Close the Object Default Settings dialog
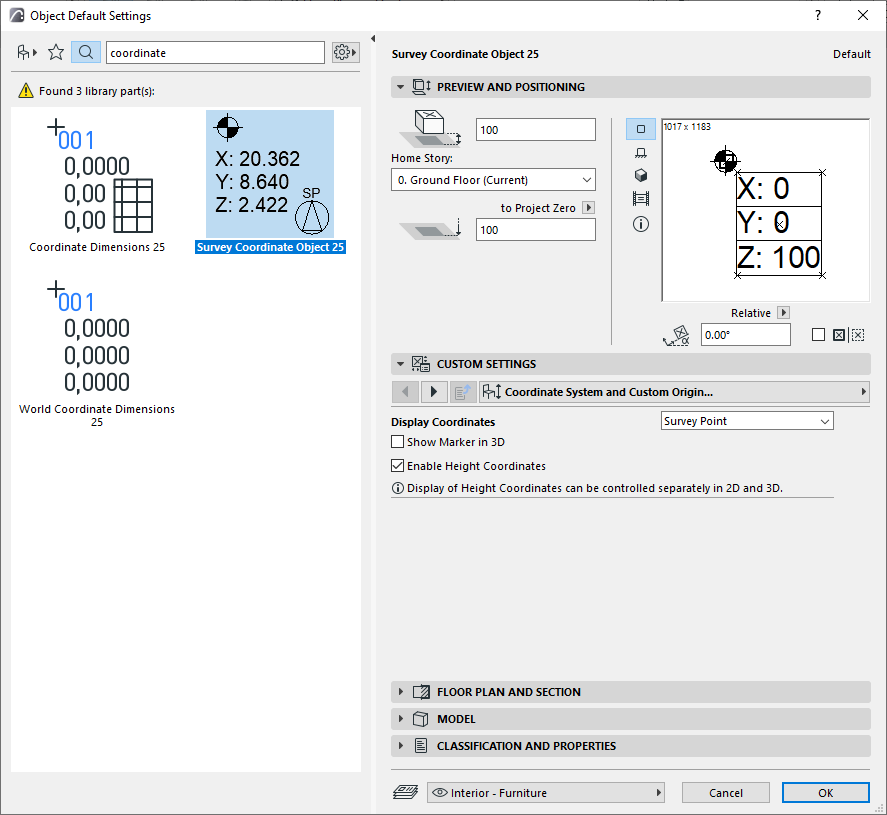Viewport: 887px width, 815px height. coord(863,15)
